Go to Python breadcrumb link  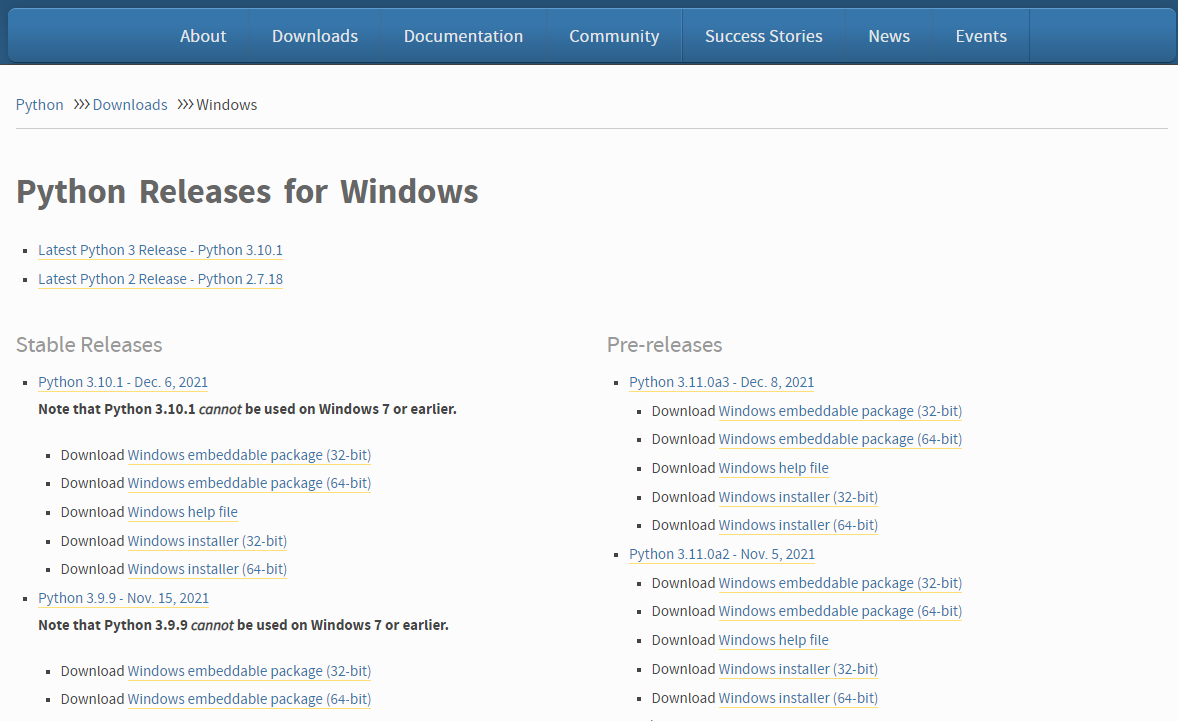coord(40,104)
